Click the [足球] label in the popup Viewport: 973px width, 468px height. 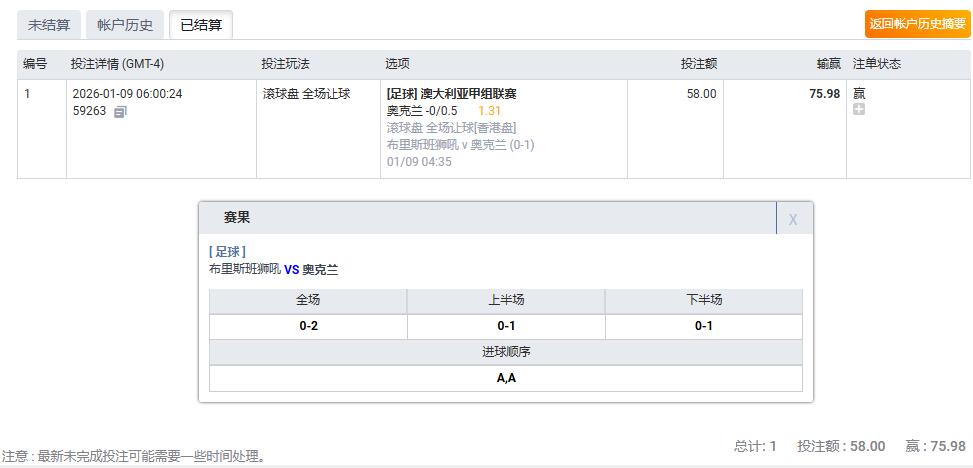pyautogui.click(x=227, y=252)
